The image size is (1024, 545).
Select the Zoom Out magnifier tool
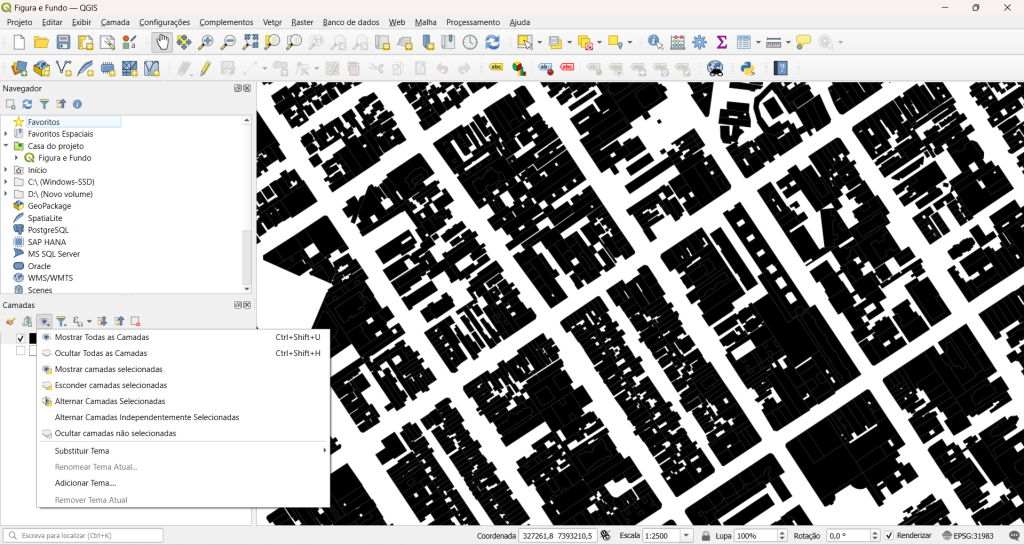click(228, 42)
